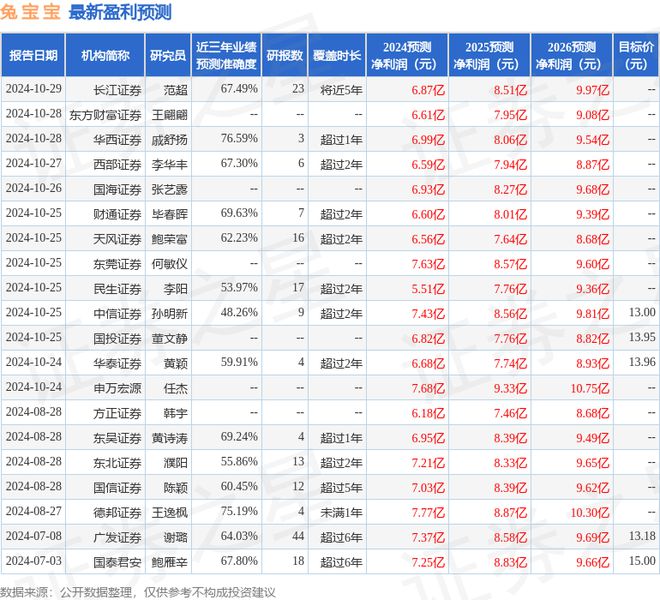Click the 2024-10-29 report date cell
The width and height of the screenshot is (660, 600).
(x=34, y=88)
